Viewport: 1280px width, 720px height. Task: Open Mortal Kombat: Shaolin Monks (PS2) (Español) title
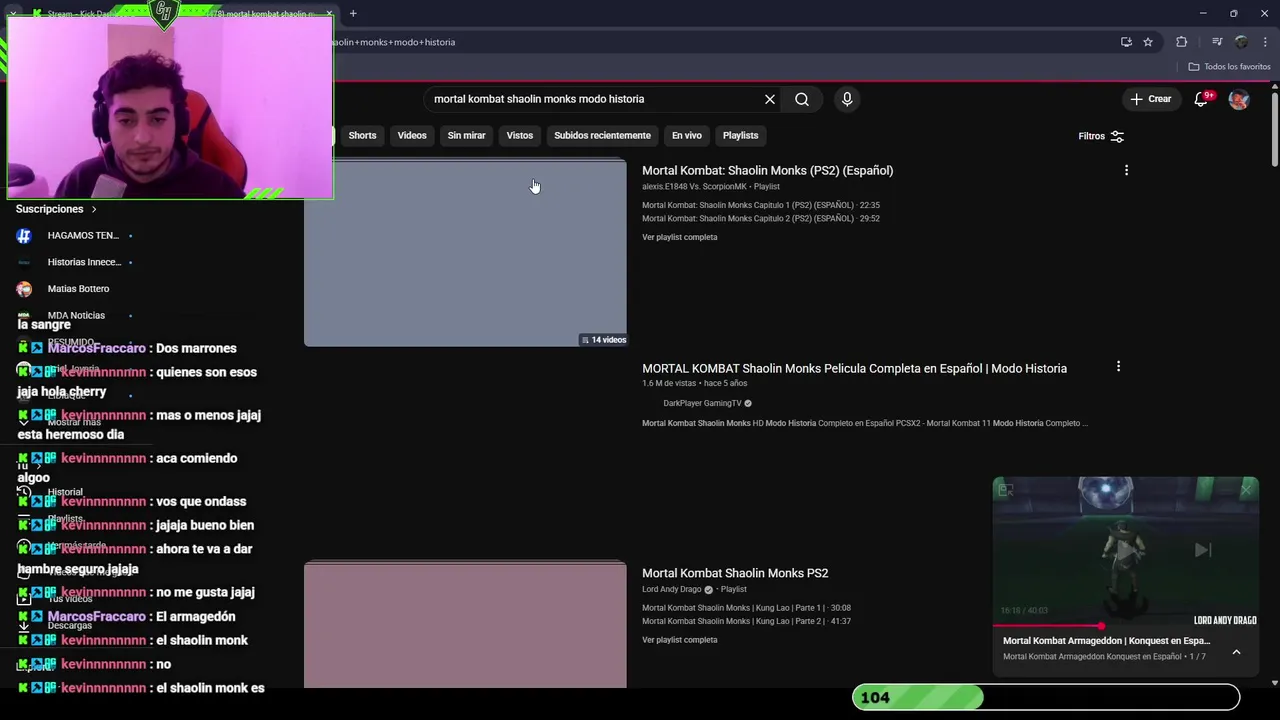(767, 170)
